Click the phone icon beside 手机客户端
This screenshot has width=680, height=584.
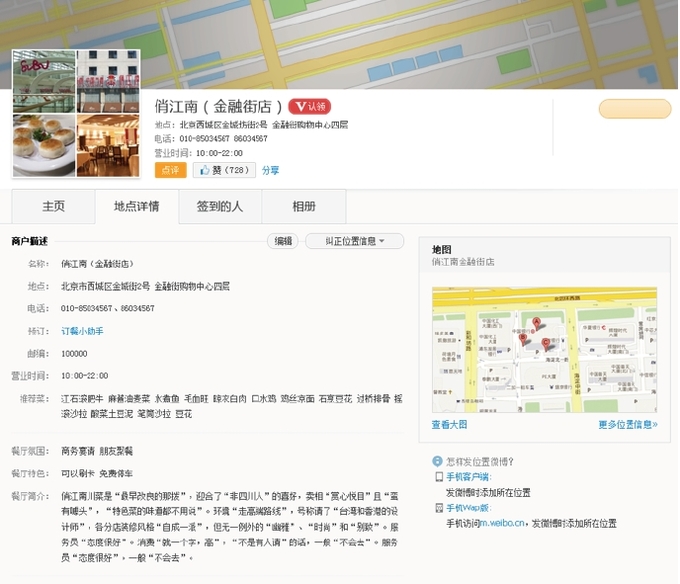(x=439, y=477)
